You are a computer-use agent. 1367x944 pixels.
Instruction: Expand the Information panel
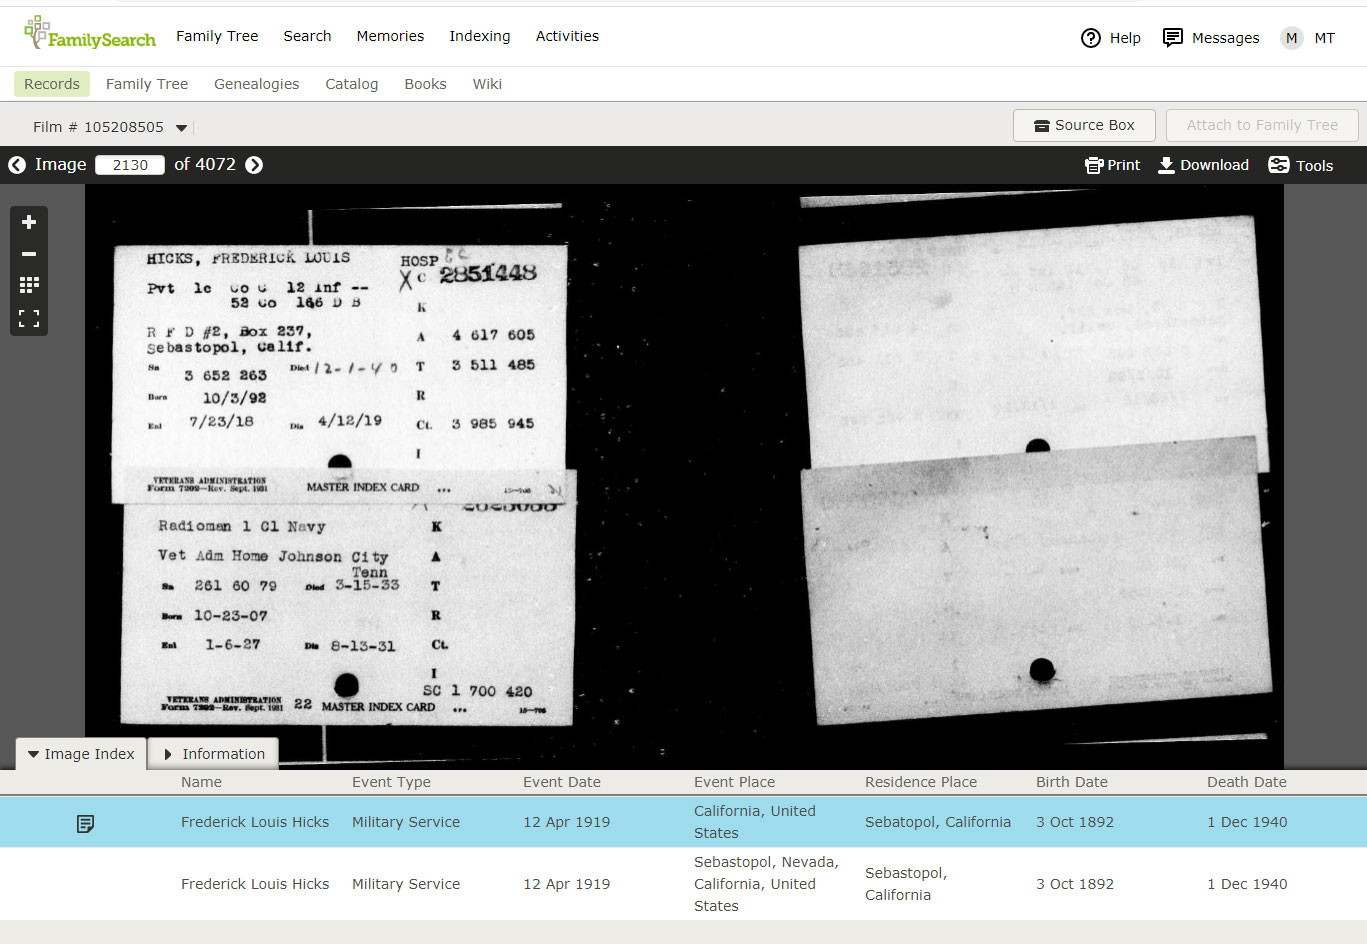pyautogui.click(x=213, y=754)
